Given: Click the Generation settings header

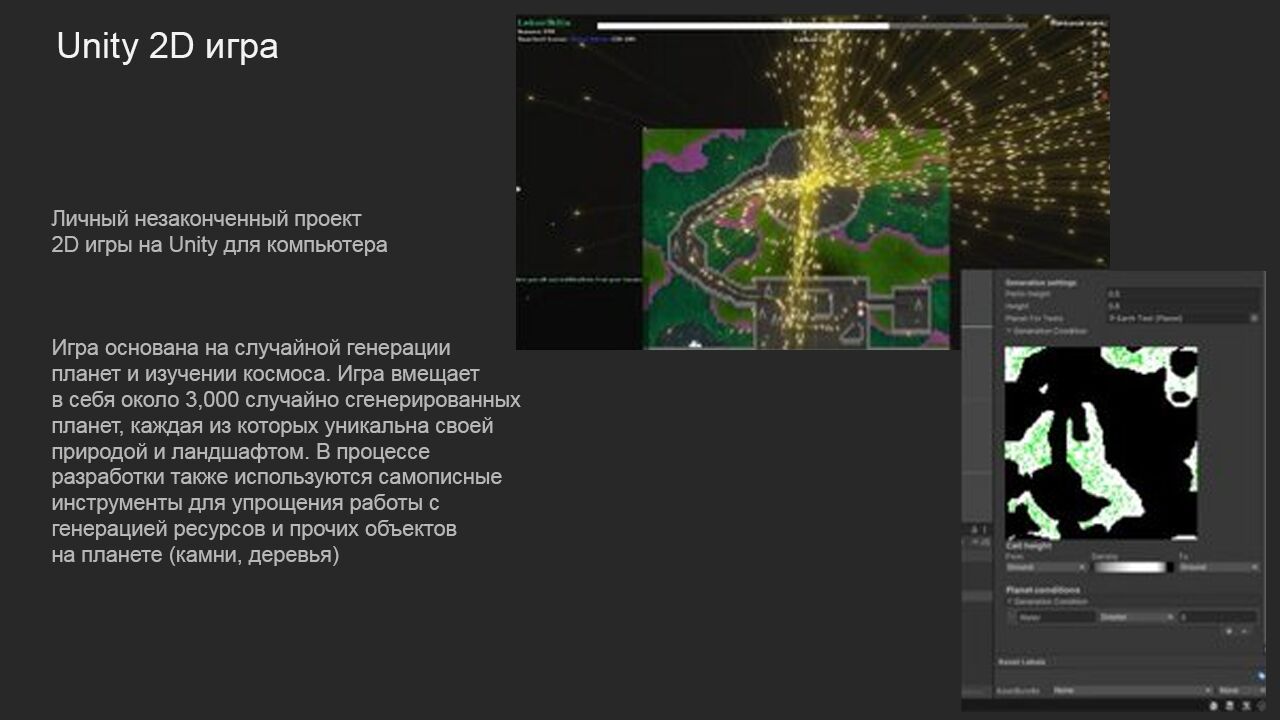Looking at the screenshot, I should coord(1041,282).
